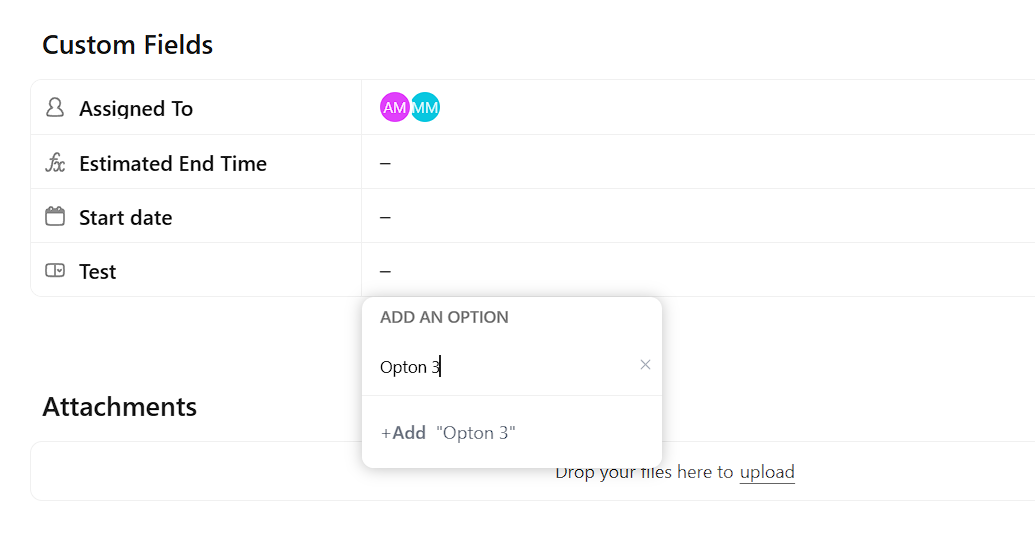This screenshot has width=1035, height=537.
Task: Focus the option name input field
Action: (x=500, y=367)
